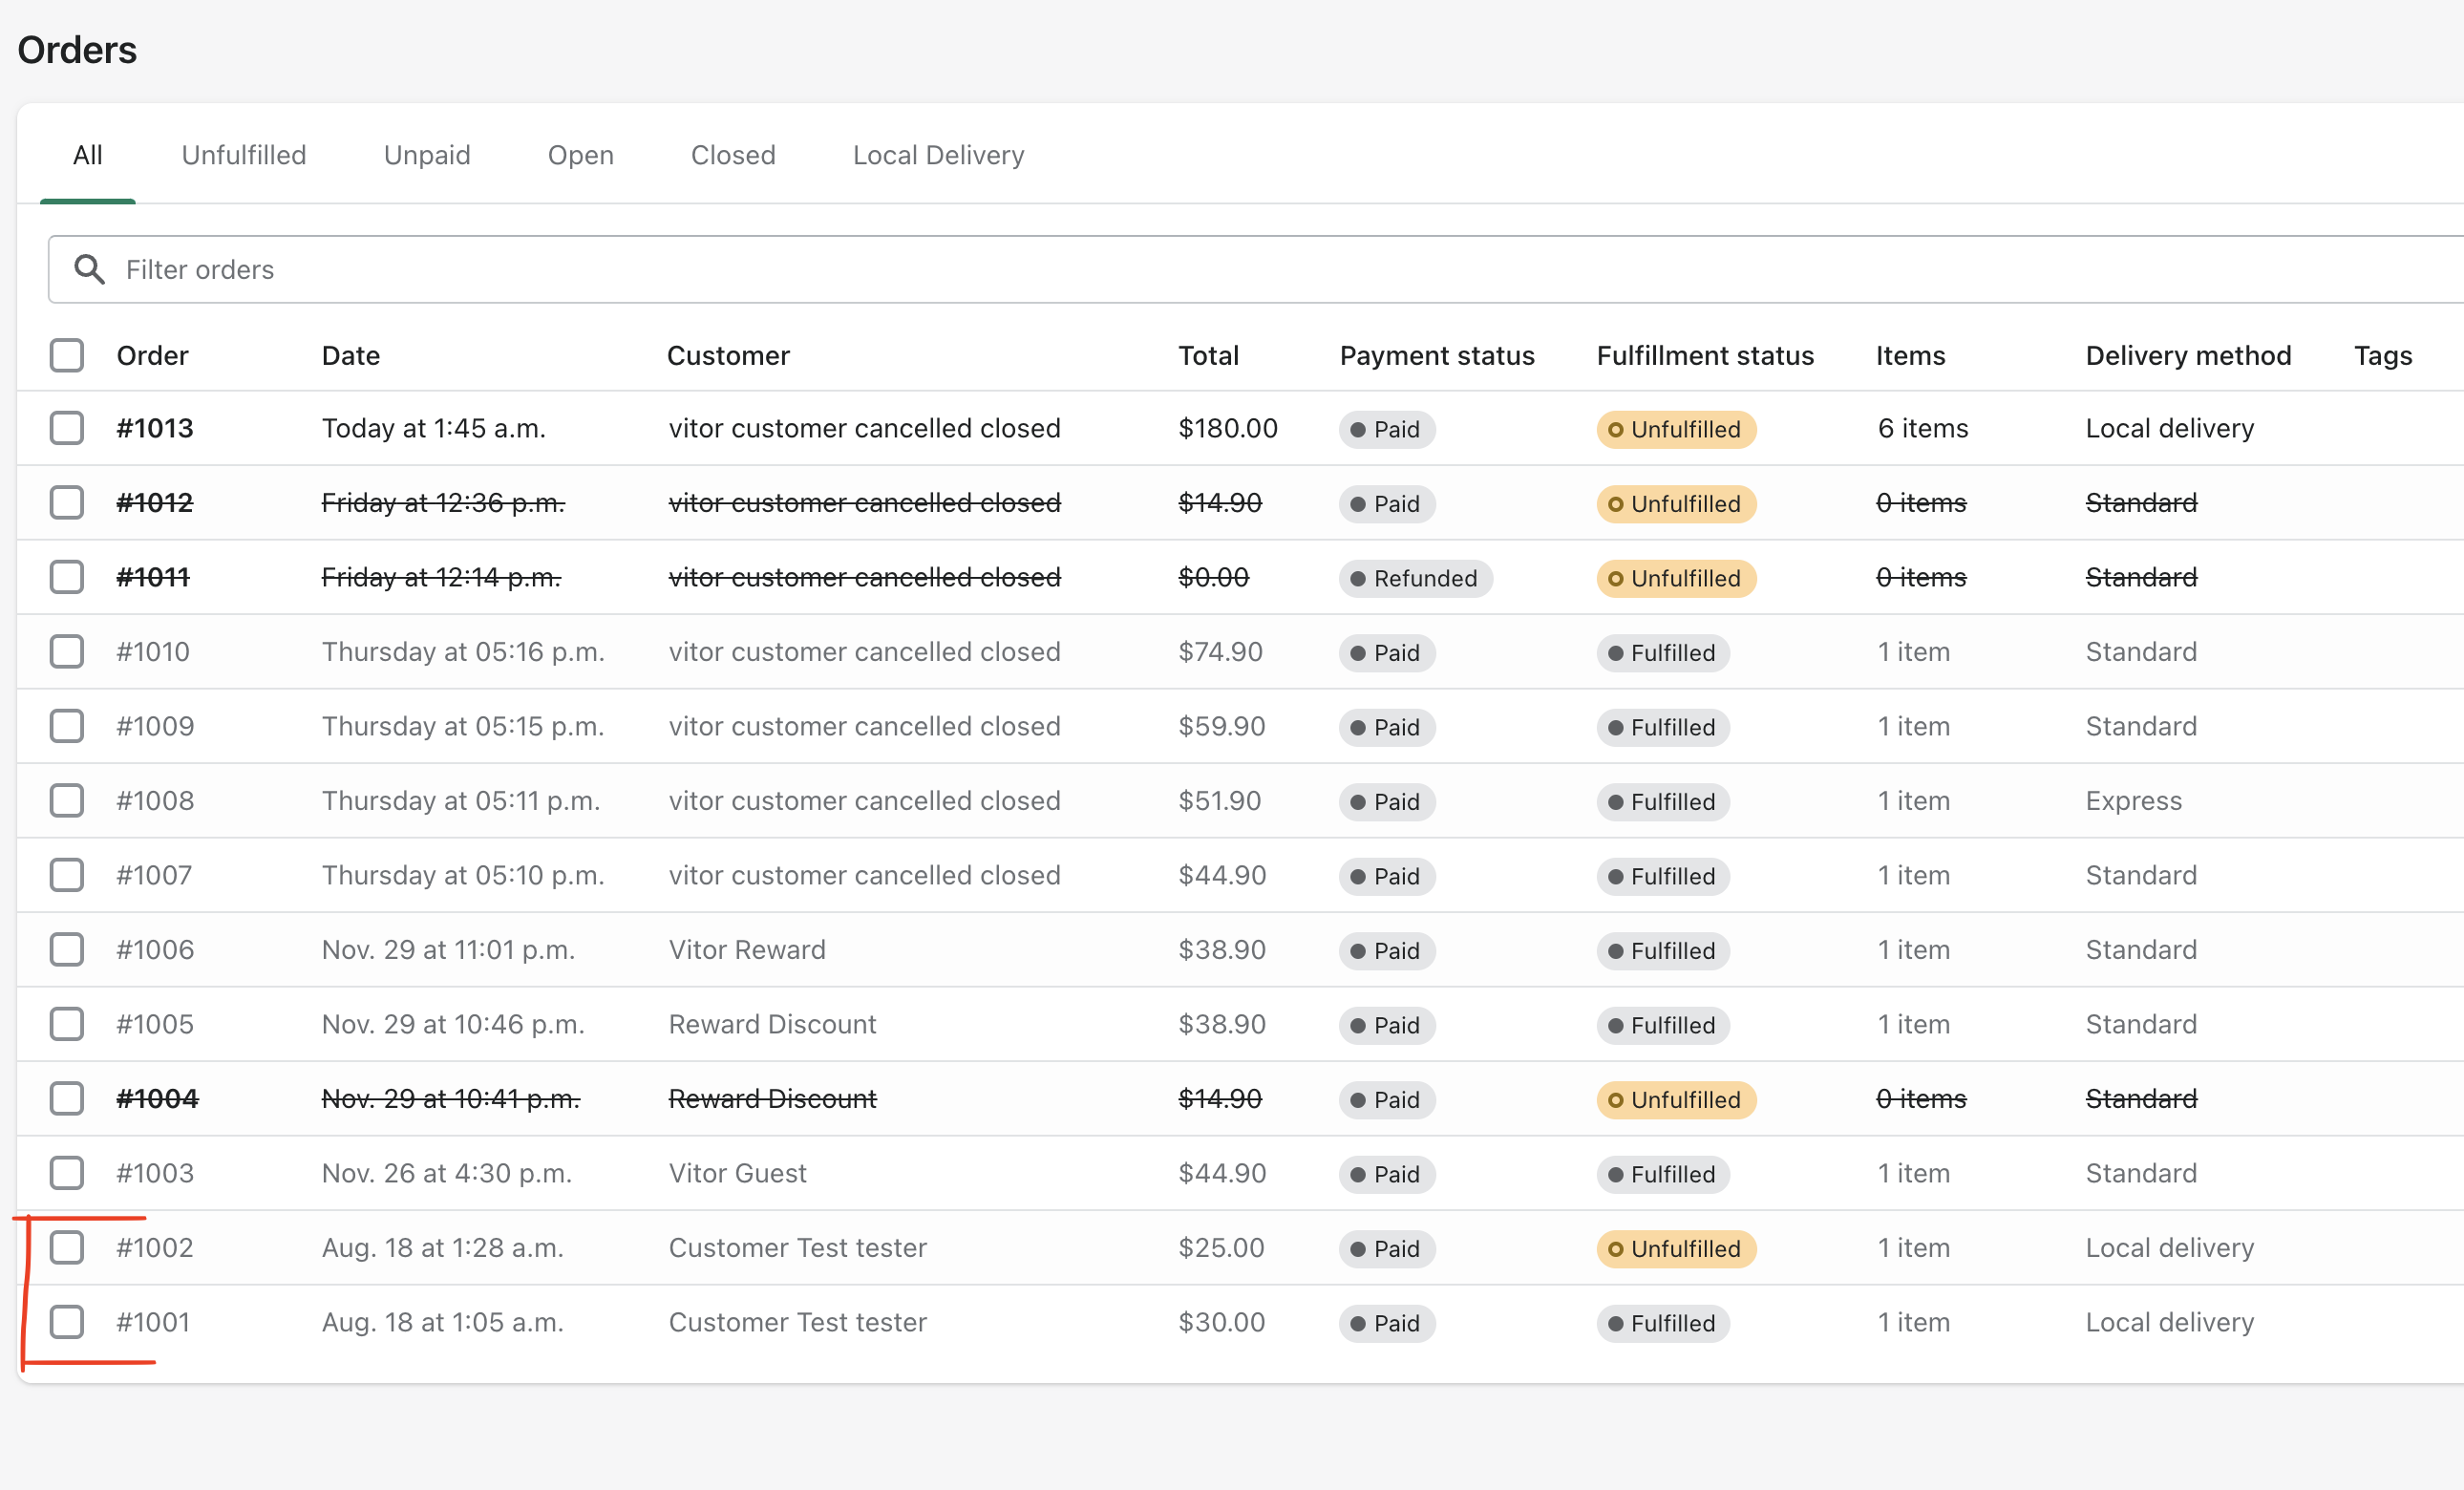The height and width of the screenshot is (1490, 2464).
Task: Open the Unpaid tab
Action: tap(427, 155)
